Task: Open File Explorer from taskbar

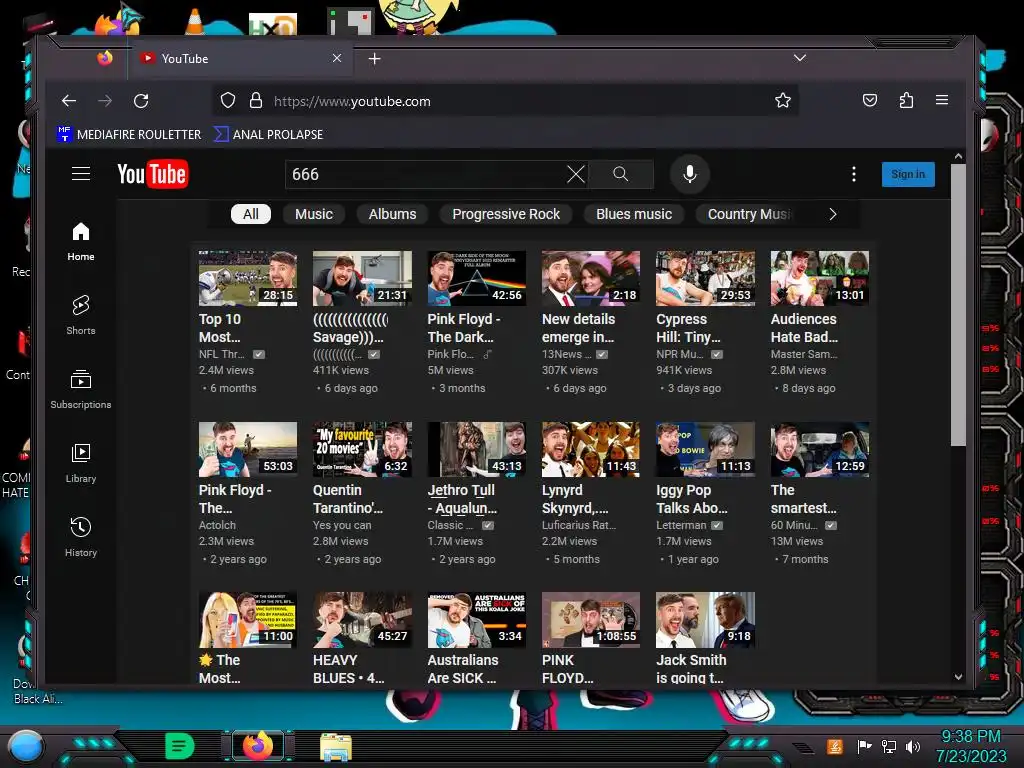Action: pos(336,747)
